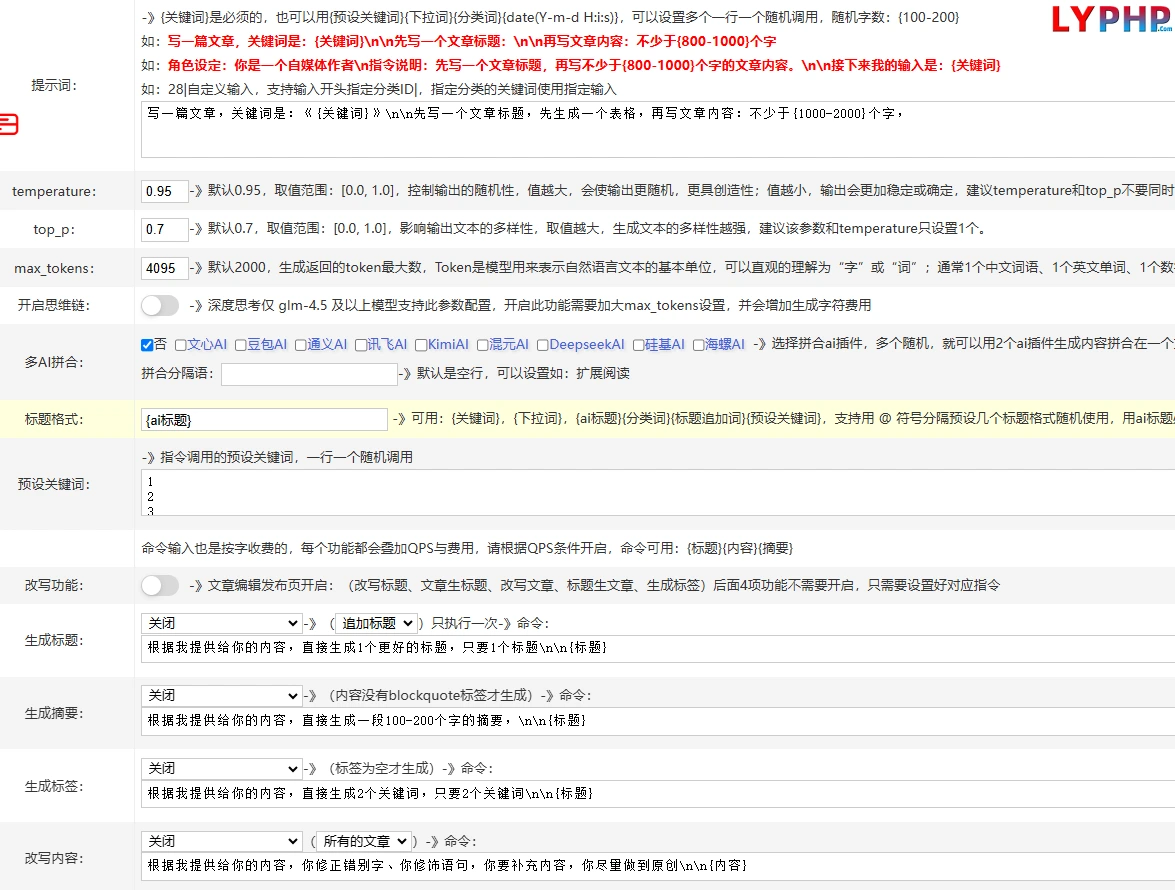
Task: Expand the 追加标题 dropdown
Action: click(376, 623)
